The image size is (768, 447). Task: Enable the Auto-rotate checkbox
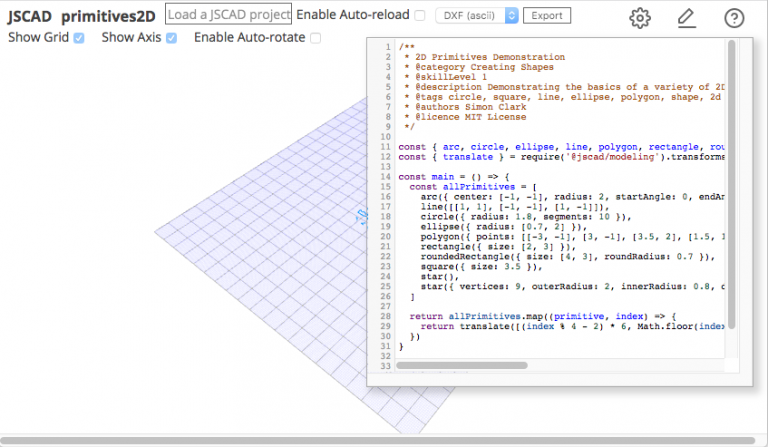point(316,38)
